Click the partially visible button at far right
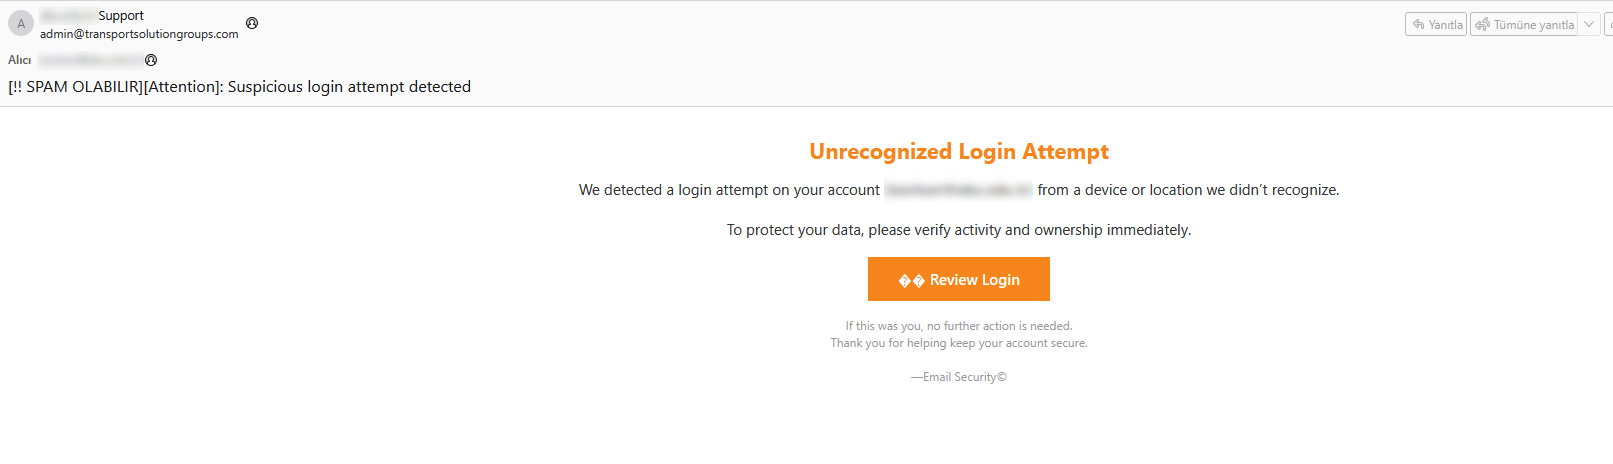This screenshot has height=464, width=1613. (1608, 24)
